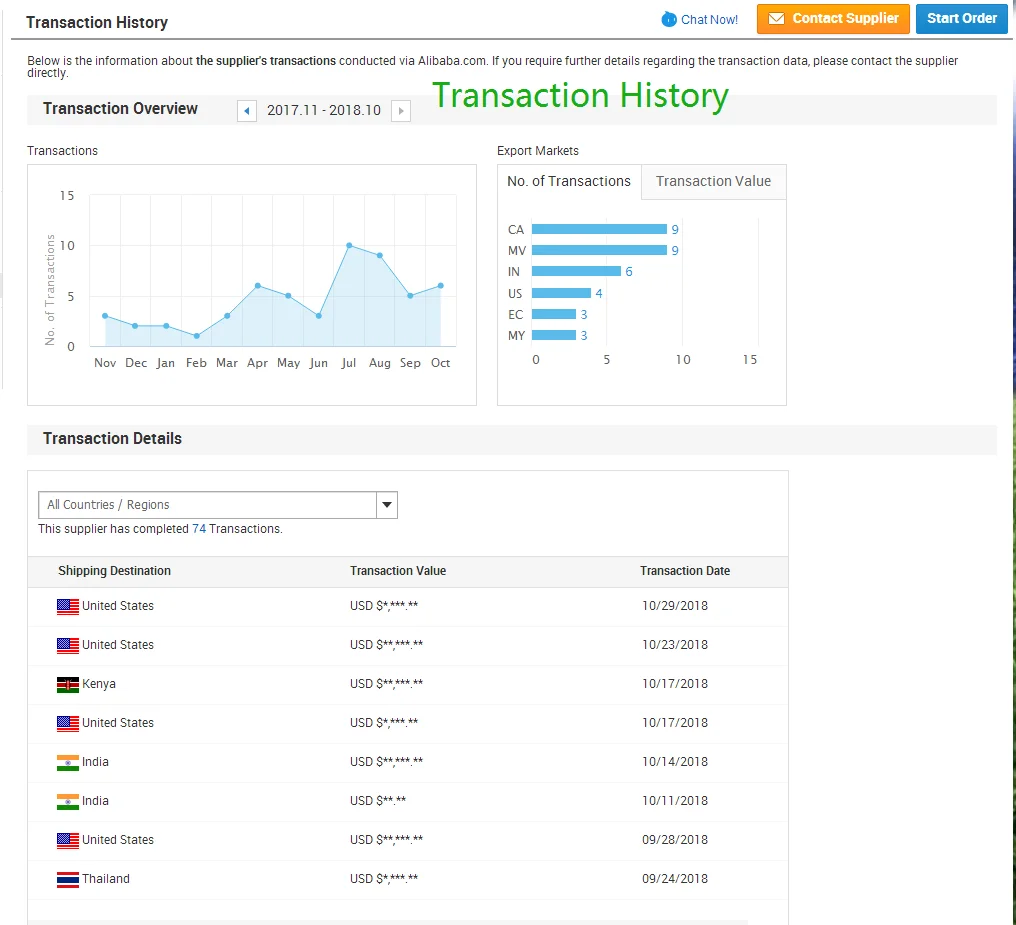Click the Thailand flag icon
The image size is (1016, 925).
point(68,880)
